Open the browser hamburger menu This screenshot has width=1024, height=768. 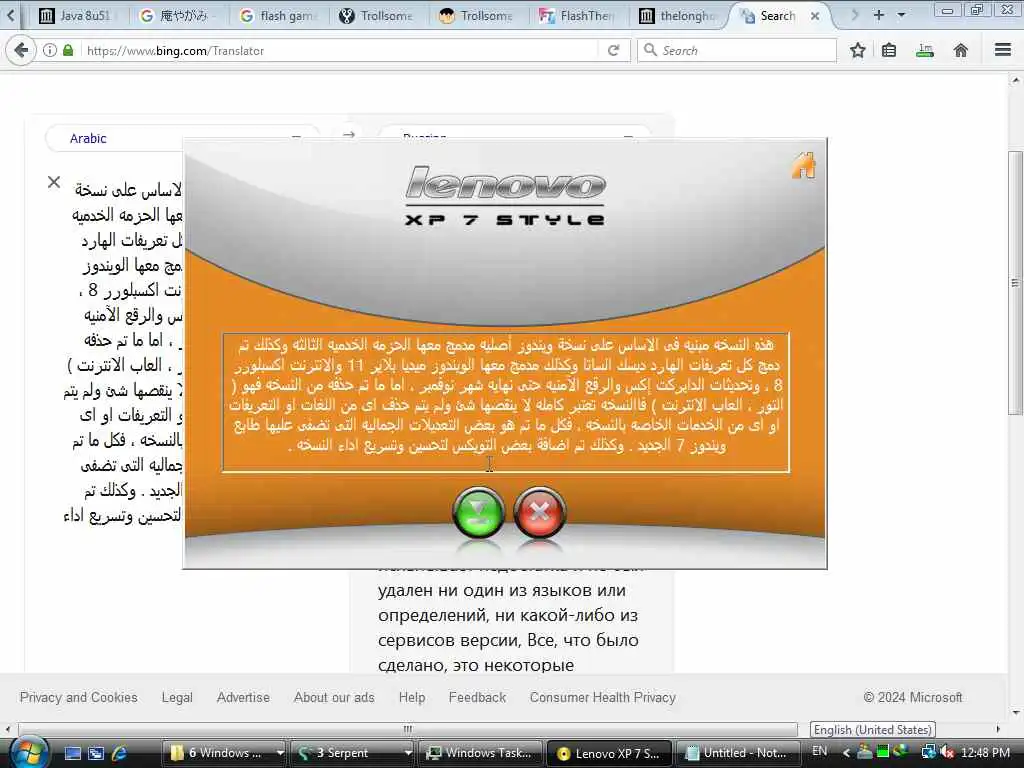pyautogui.click(x=1003, y=50)
